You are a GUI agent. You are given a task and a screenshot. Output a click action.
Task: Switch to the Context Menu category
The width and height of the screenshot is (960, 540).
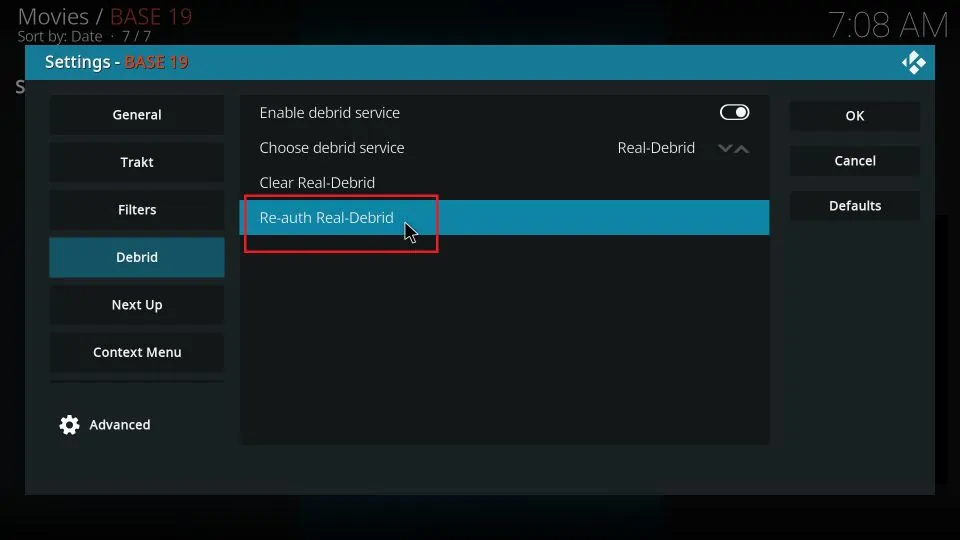[x=137, y=352]
